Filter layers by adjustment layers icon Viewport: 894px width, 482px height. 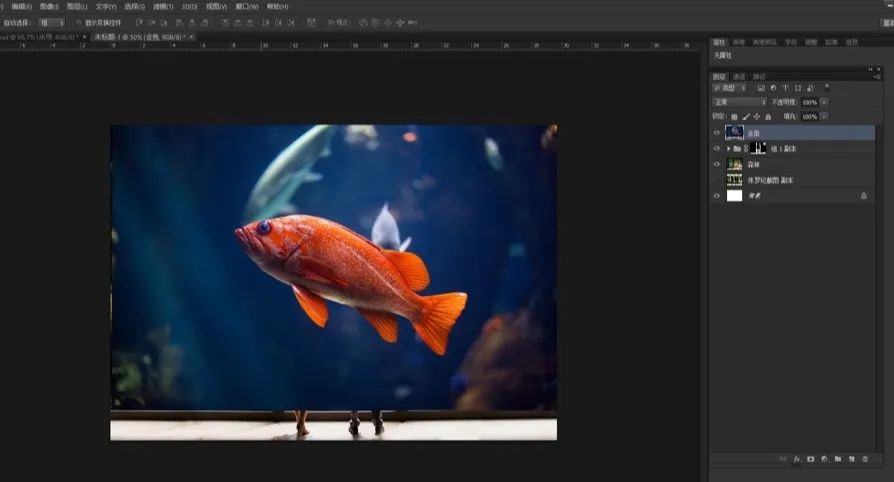[773, 88]
